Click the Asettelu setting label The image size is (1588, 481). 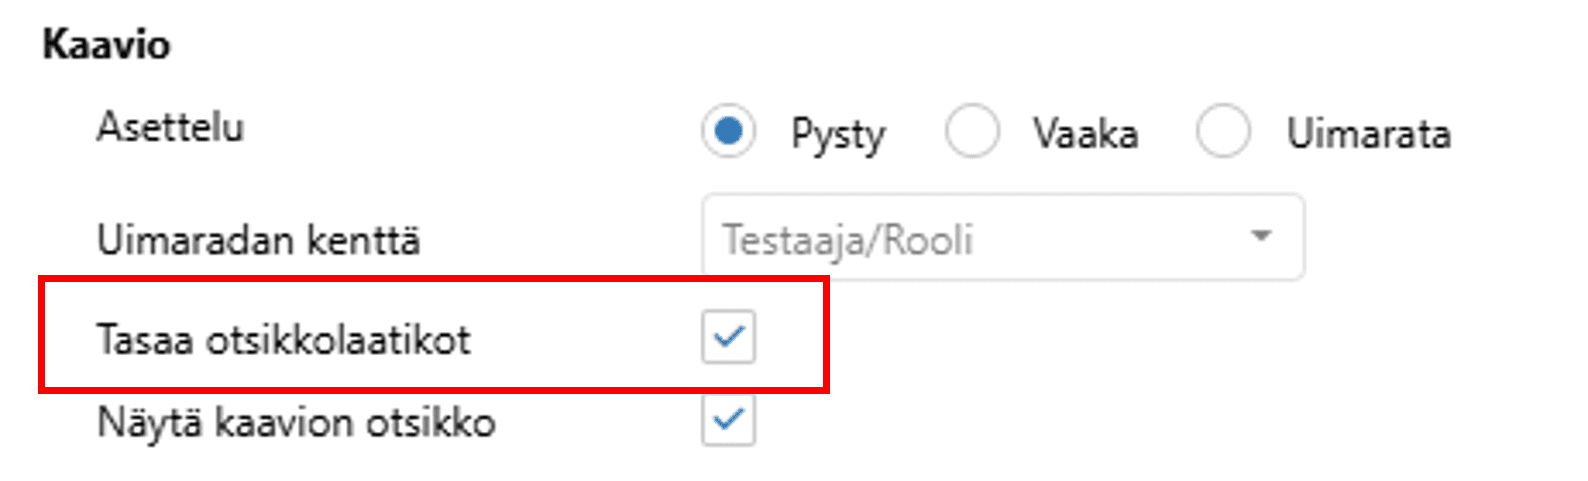pyautogui.click(x=170, y=128)
